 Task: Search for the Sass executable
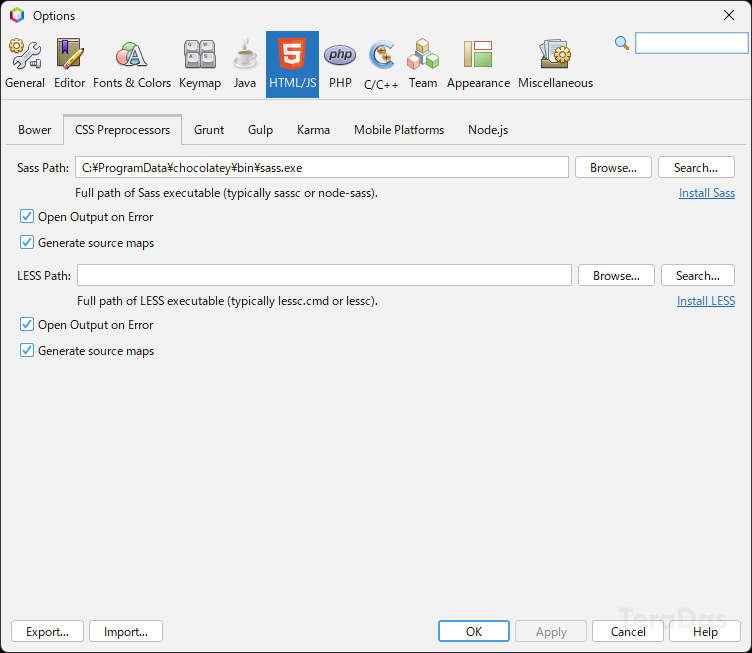tap(696, 167)
